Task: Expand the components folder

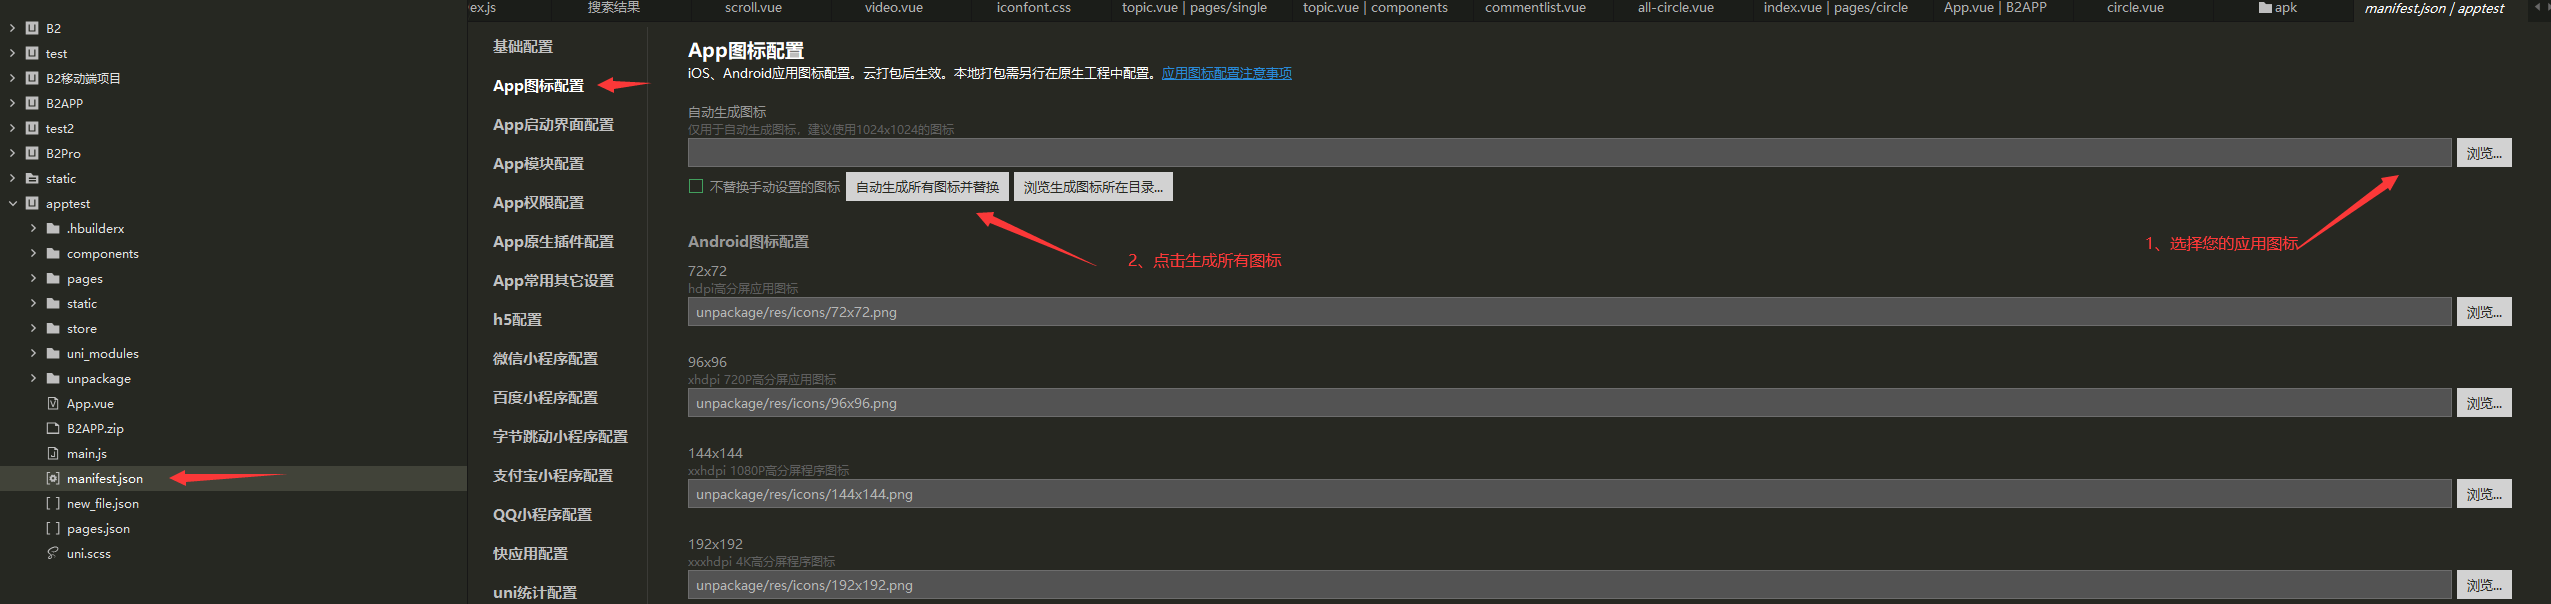Action: (33, 254)
